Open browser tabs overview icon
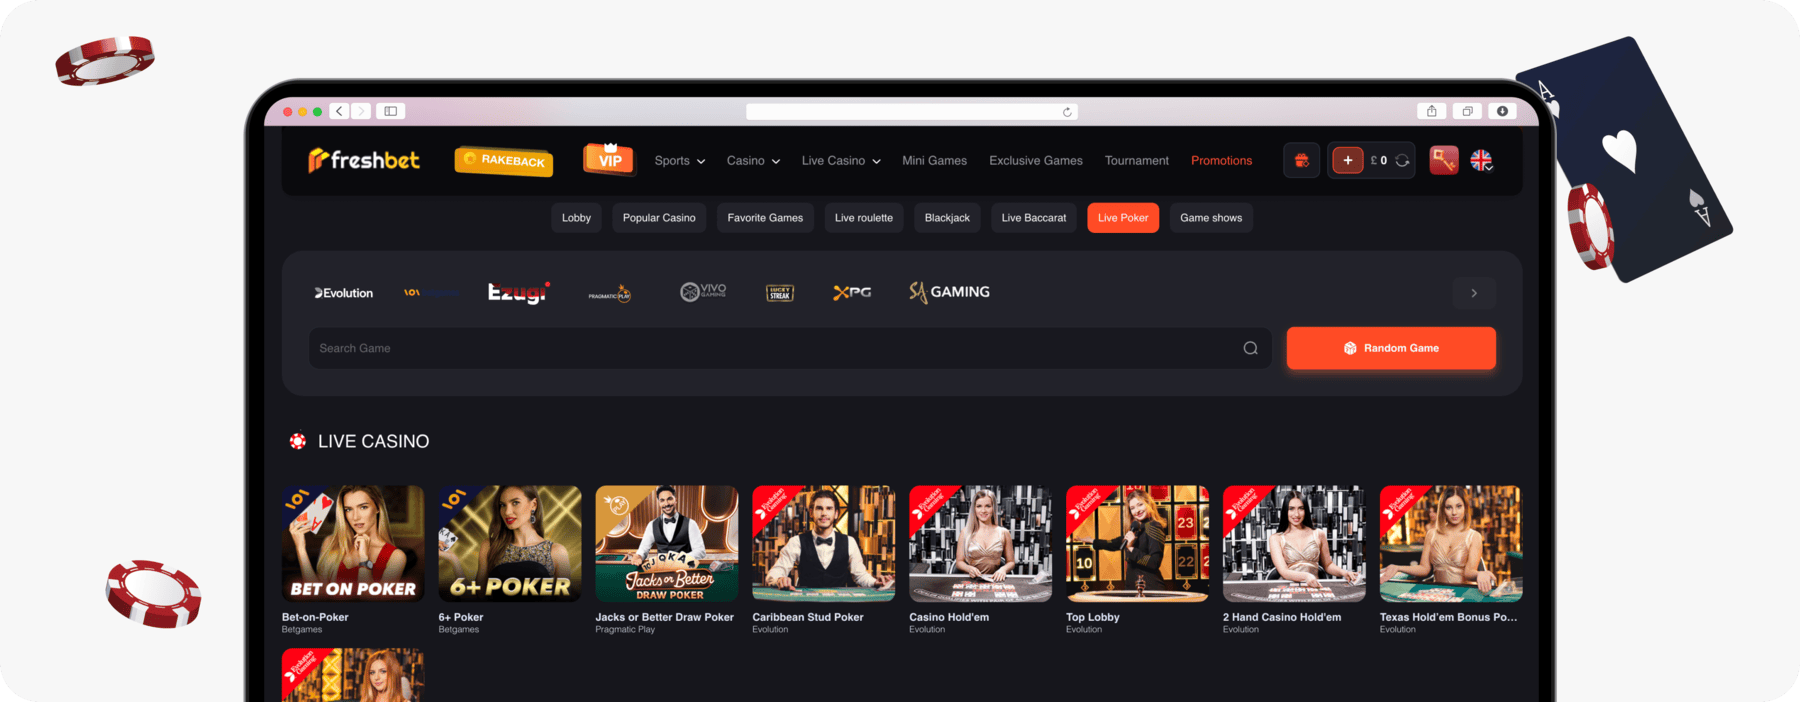 click(x=1467, y=111)
